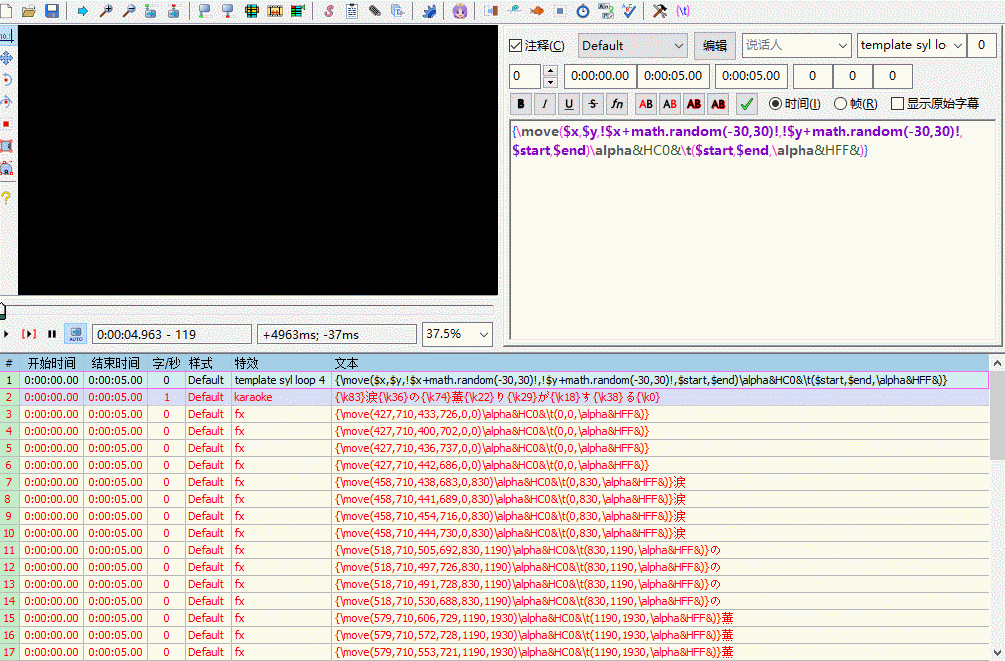Image resolution: width=1005 pixels, height=661 pixels.
Task: Open the options hammer and wrench icon
Action: (660, 11)
